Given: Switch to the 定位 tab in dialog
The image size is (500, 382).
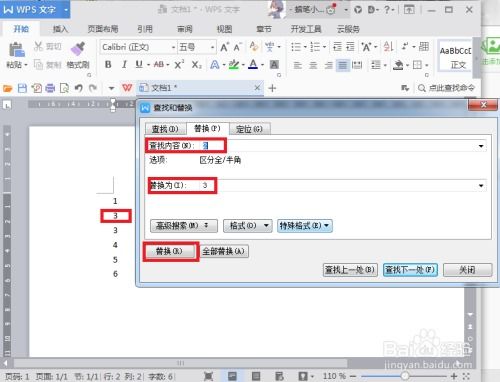Looking at the screenshot, I should pyautogui.click(x=249, y=129).
